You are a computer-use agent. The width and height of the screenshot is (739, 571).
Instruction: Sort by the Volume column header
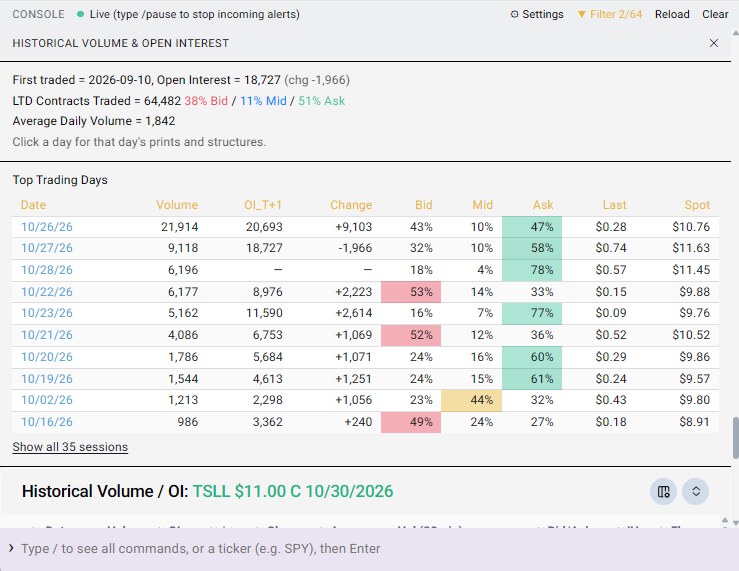[x=177, y=205]
